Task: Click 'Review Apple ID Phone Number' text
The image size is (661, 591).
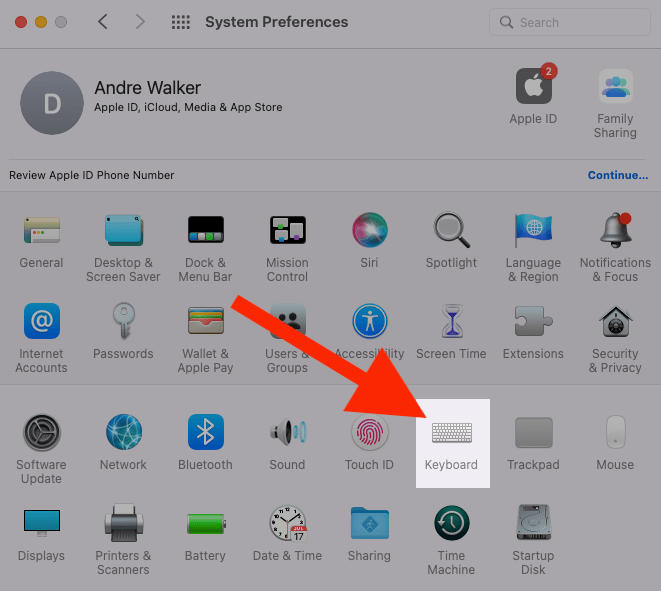Action: pos(91,175)
